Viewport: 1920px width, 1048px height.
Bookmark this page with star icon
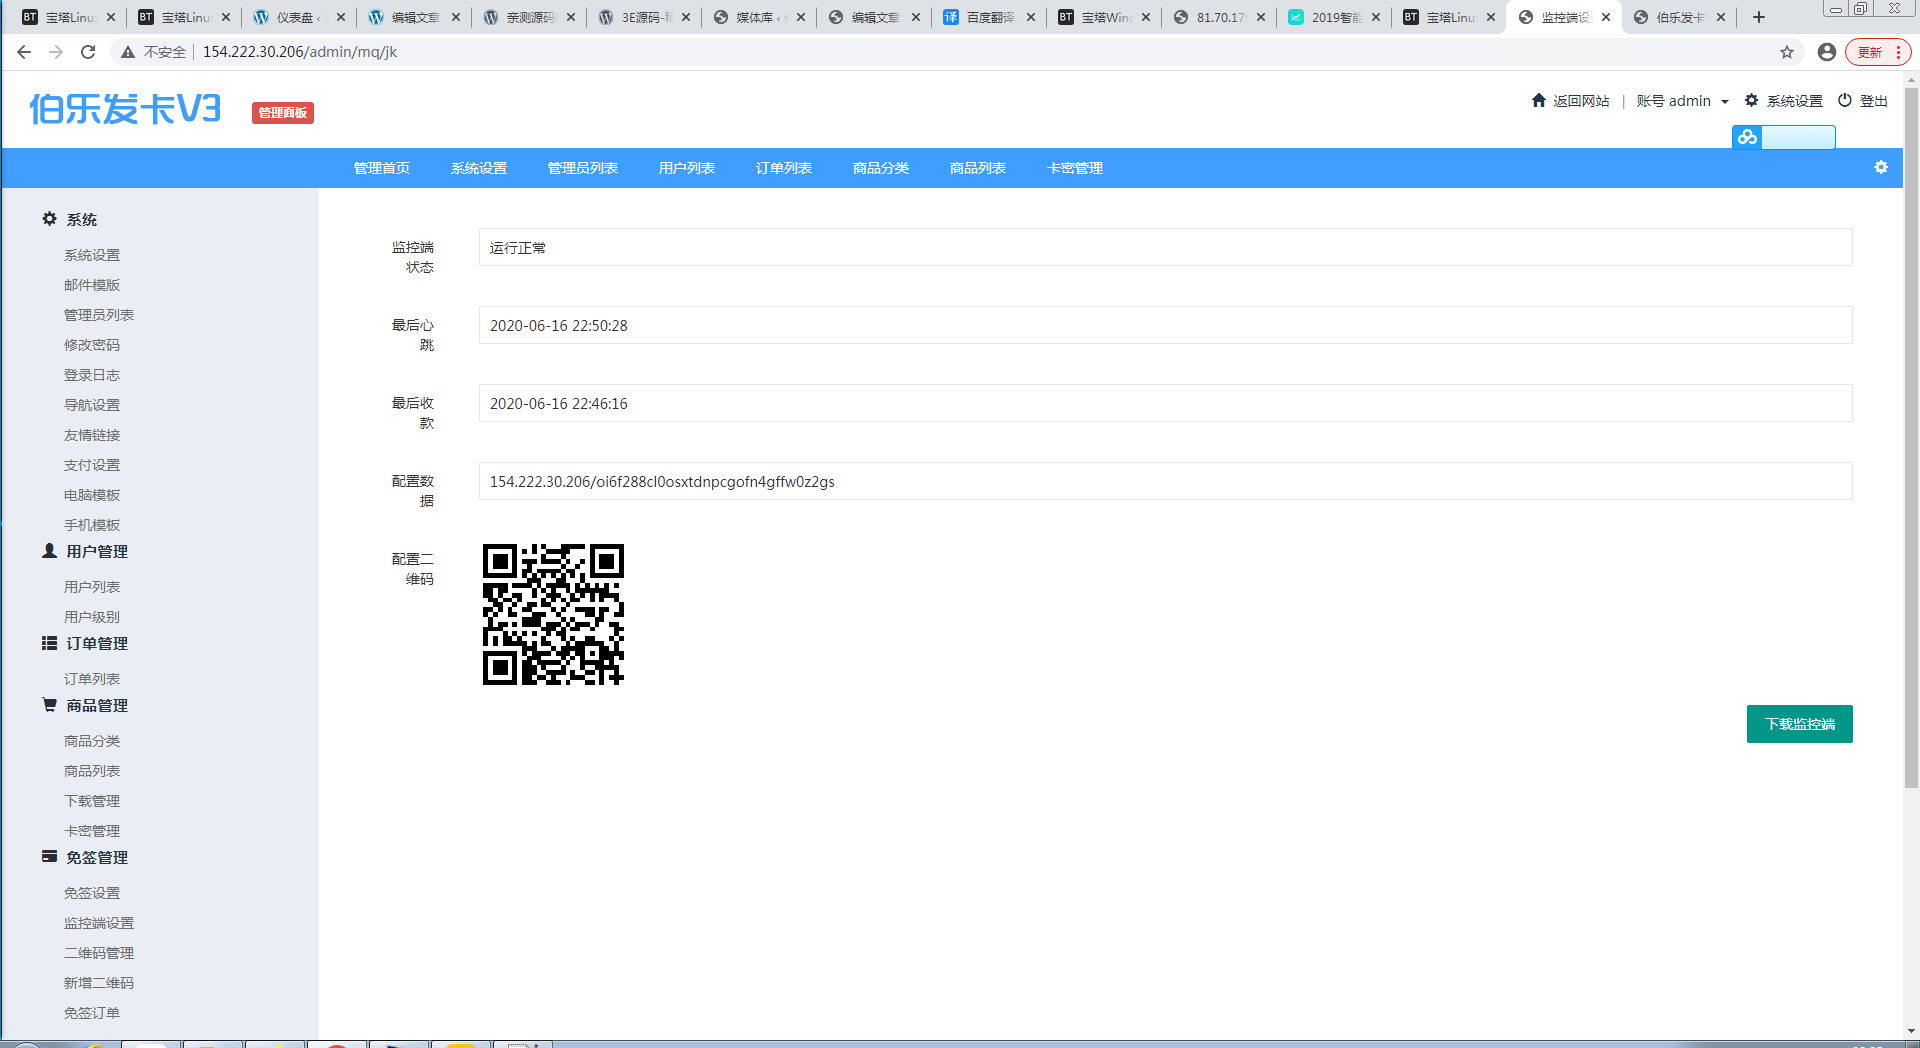[x=1787, y=52]
